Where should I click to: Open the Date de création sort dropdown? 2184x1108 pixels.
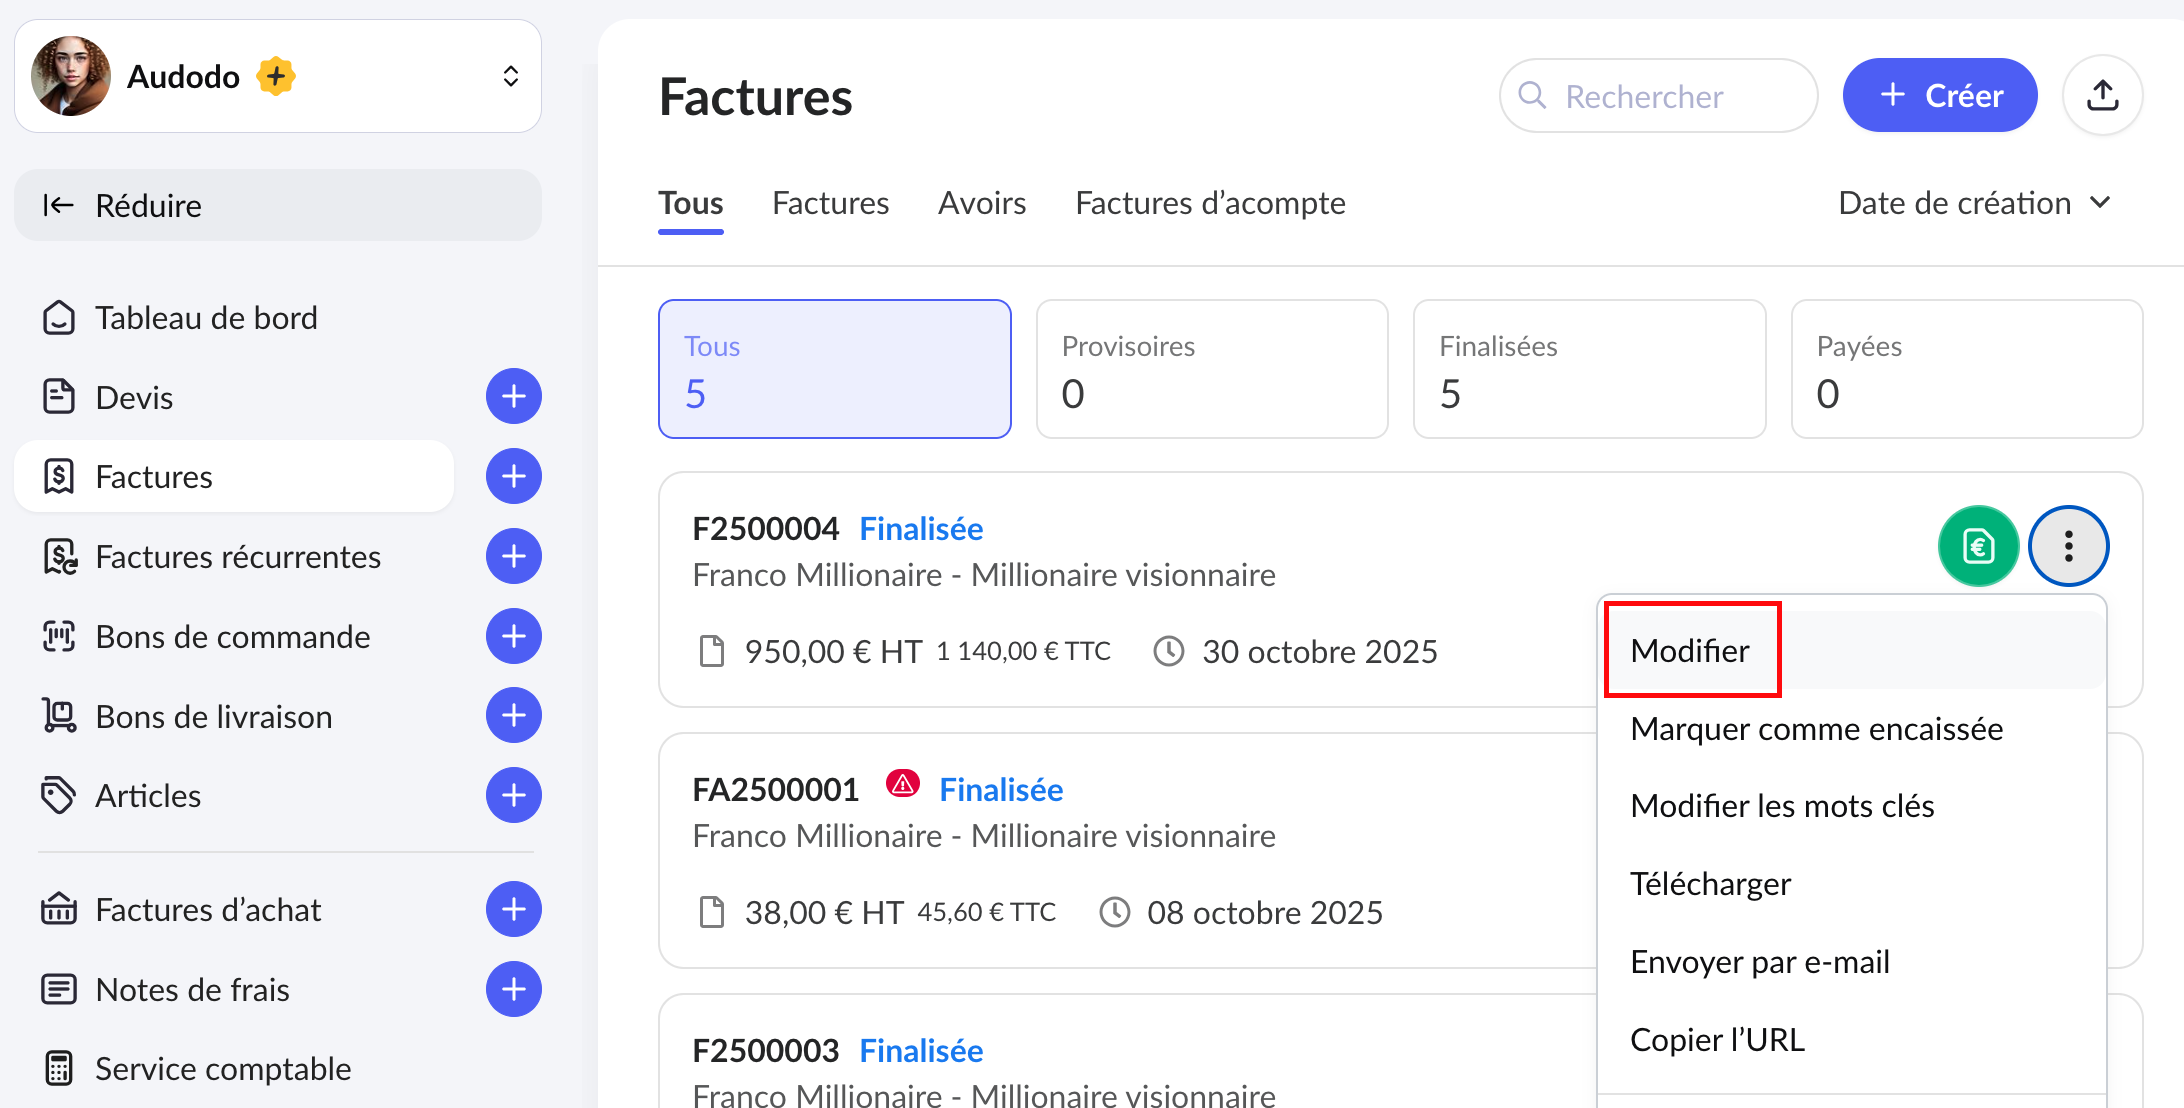pos(1974,203)
